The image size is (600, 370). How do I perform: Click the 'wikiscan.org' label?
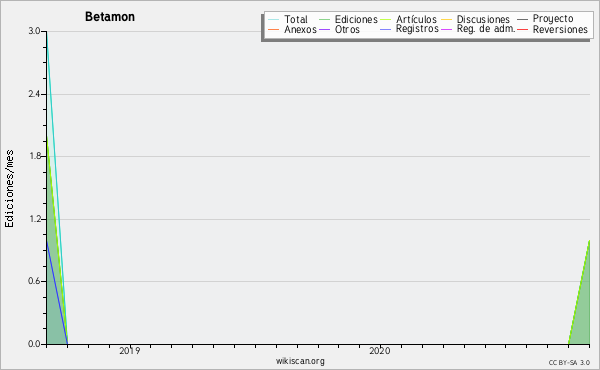click(x=300, y=361)
